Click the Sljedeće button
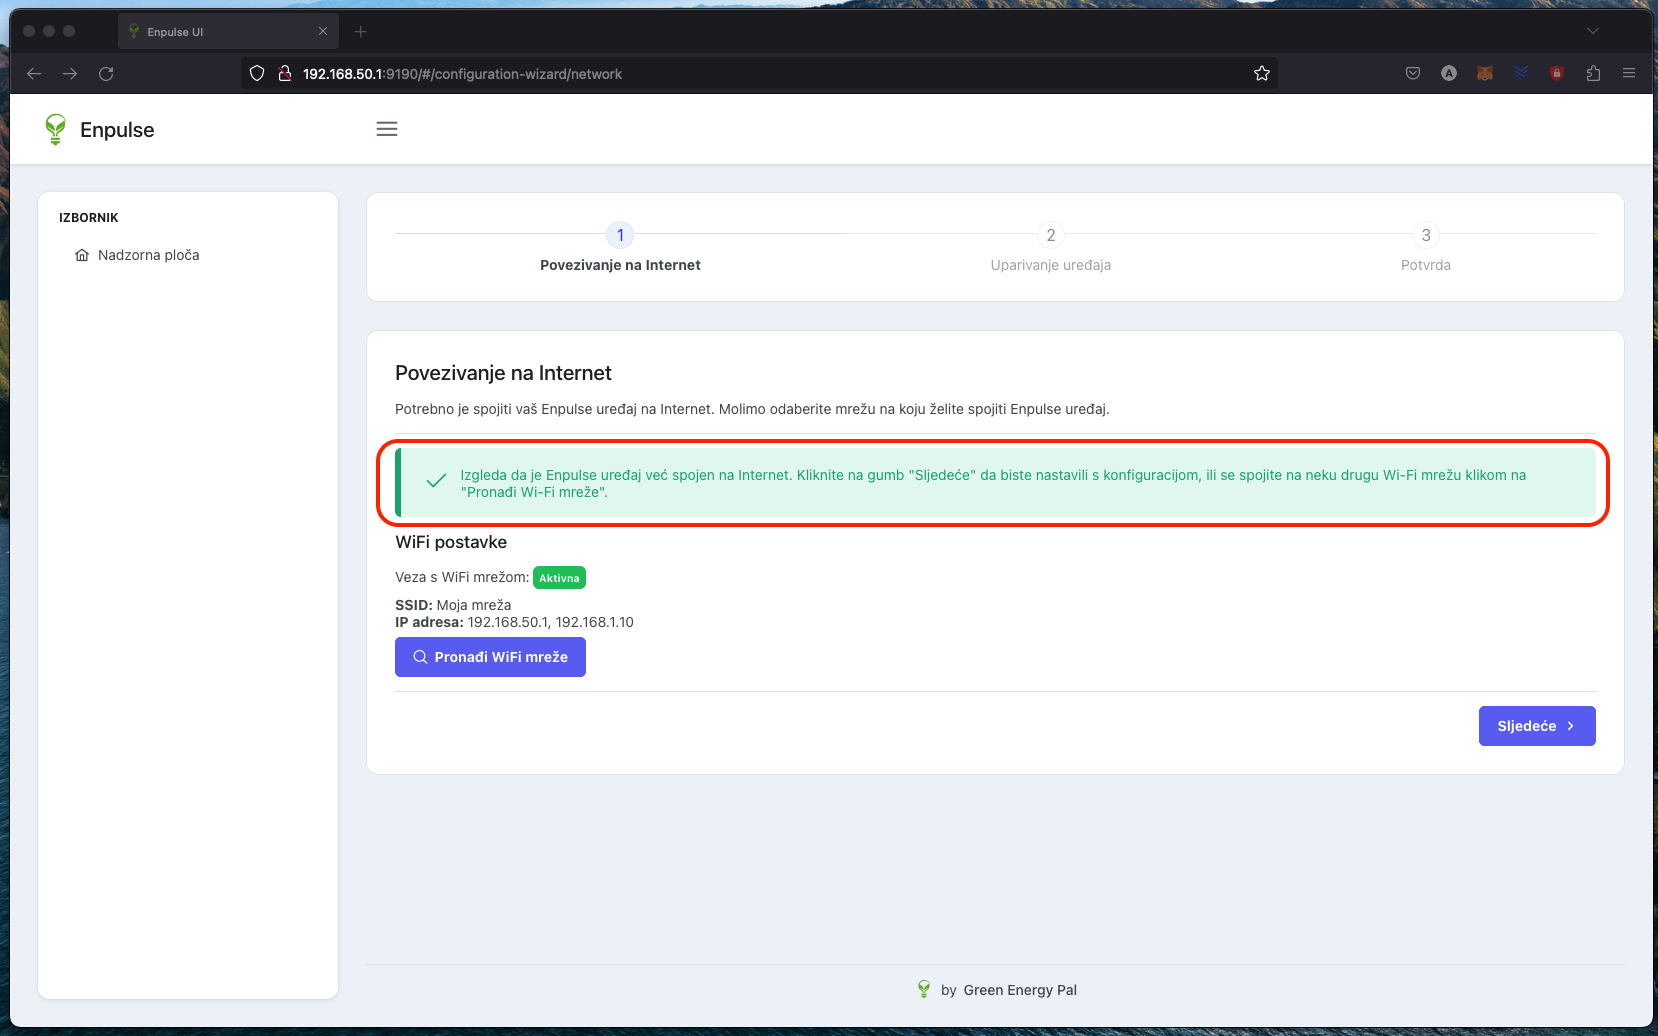 (x=1537, y=725)
